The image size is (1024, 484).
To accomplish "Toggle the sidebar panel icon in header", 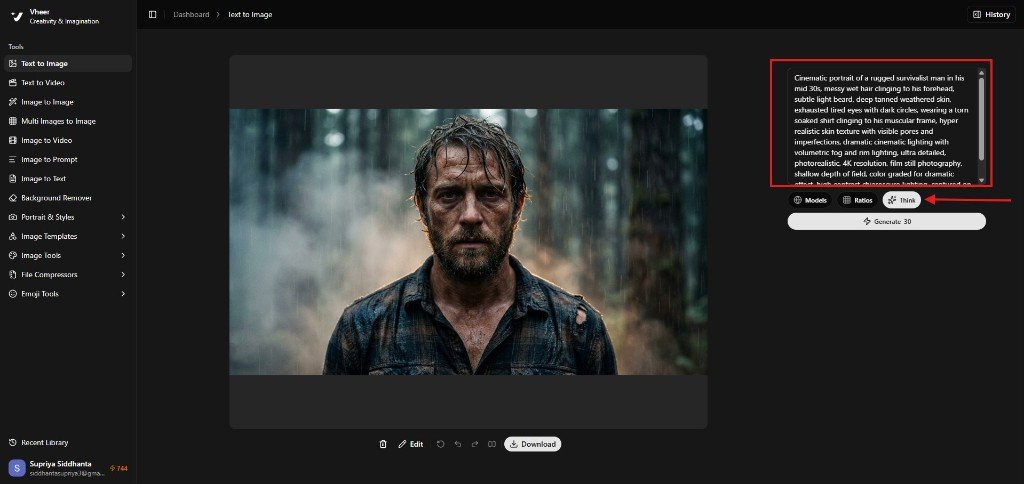I will pos(153,14).
